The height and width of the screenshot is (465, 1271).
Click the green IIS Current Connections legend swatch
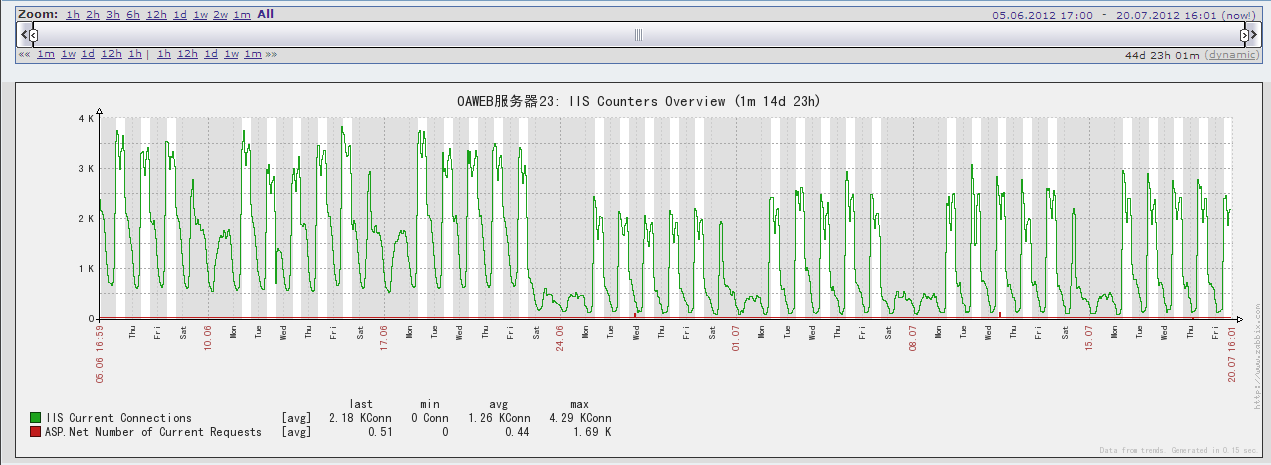click(x=36, y=418)
